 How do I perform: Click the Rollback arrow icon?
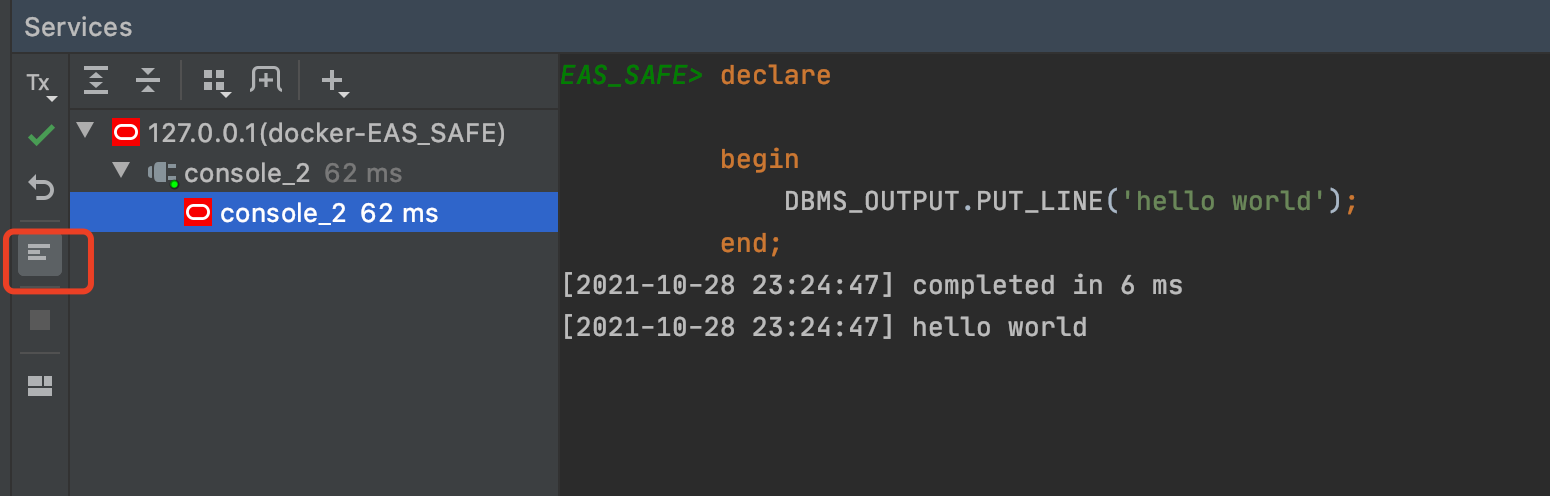pos(40,187)
